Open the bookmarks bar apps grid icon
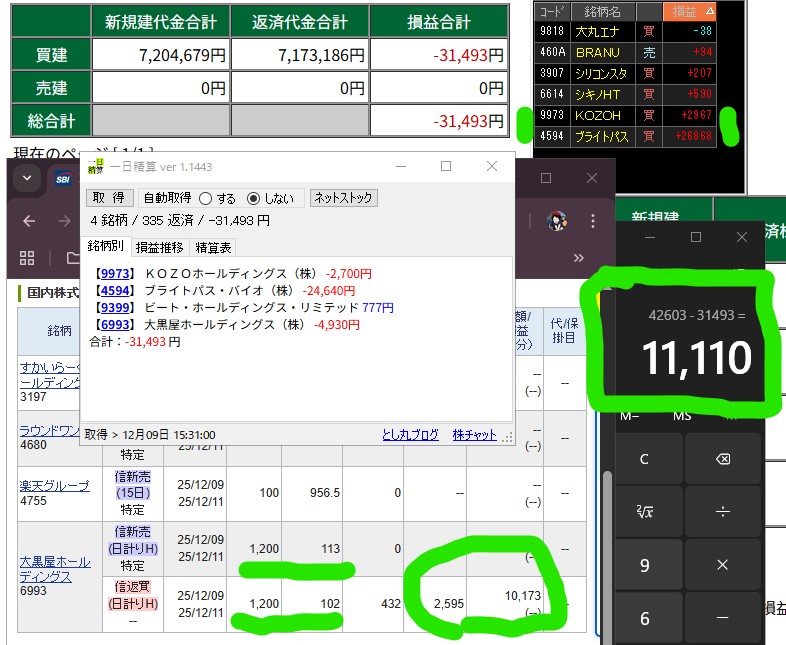This screenshot has width=786, height=645. (x=27, y=258)
